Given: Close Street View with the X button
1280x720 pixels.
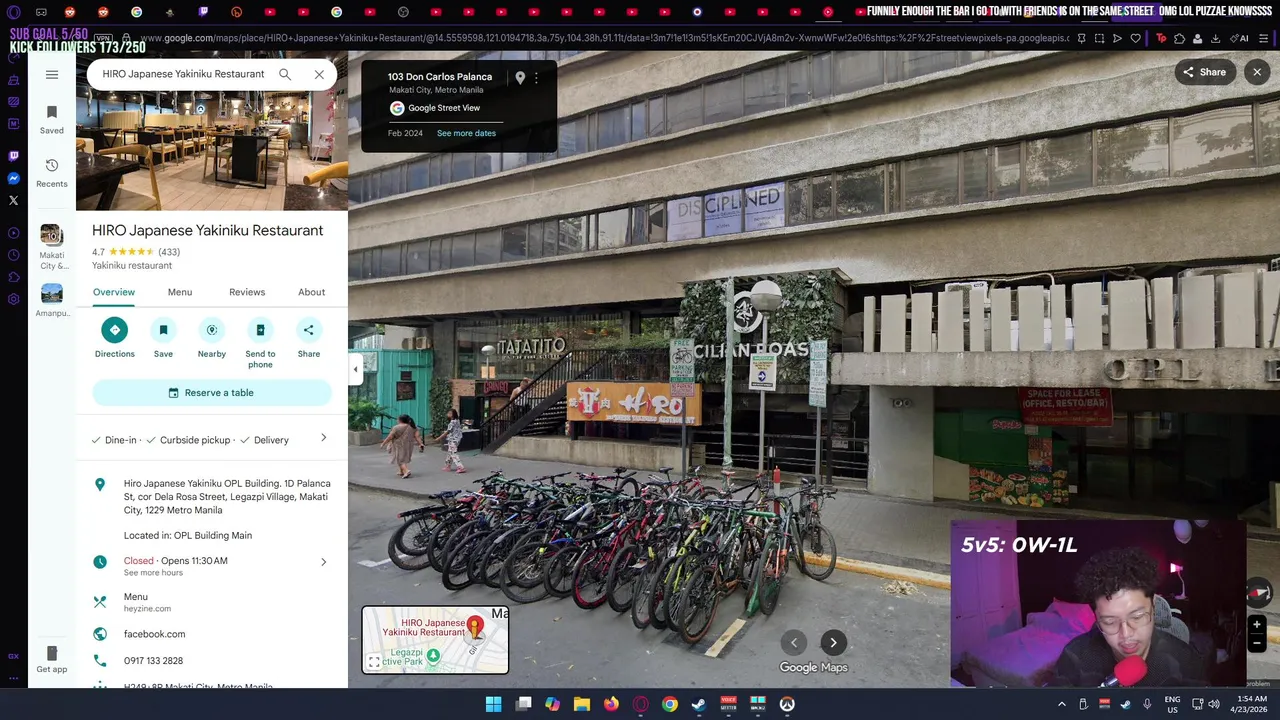Looking at the screenshot, I should 1257,72.
